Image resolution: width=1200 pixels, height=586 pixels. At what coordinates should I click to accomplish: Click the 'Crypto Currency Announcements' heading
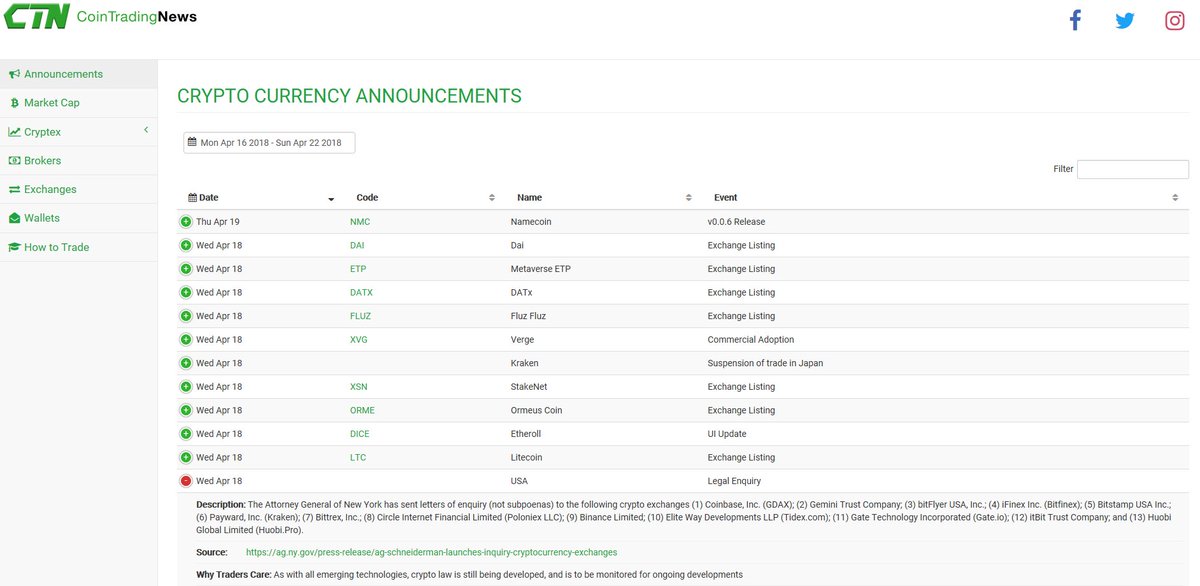[349, 96]
